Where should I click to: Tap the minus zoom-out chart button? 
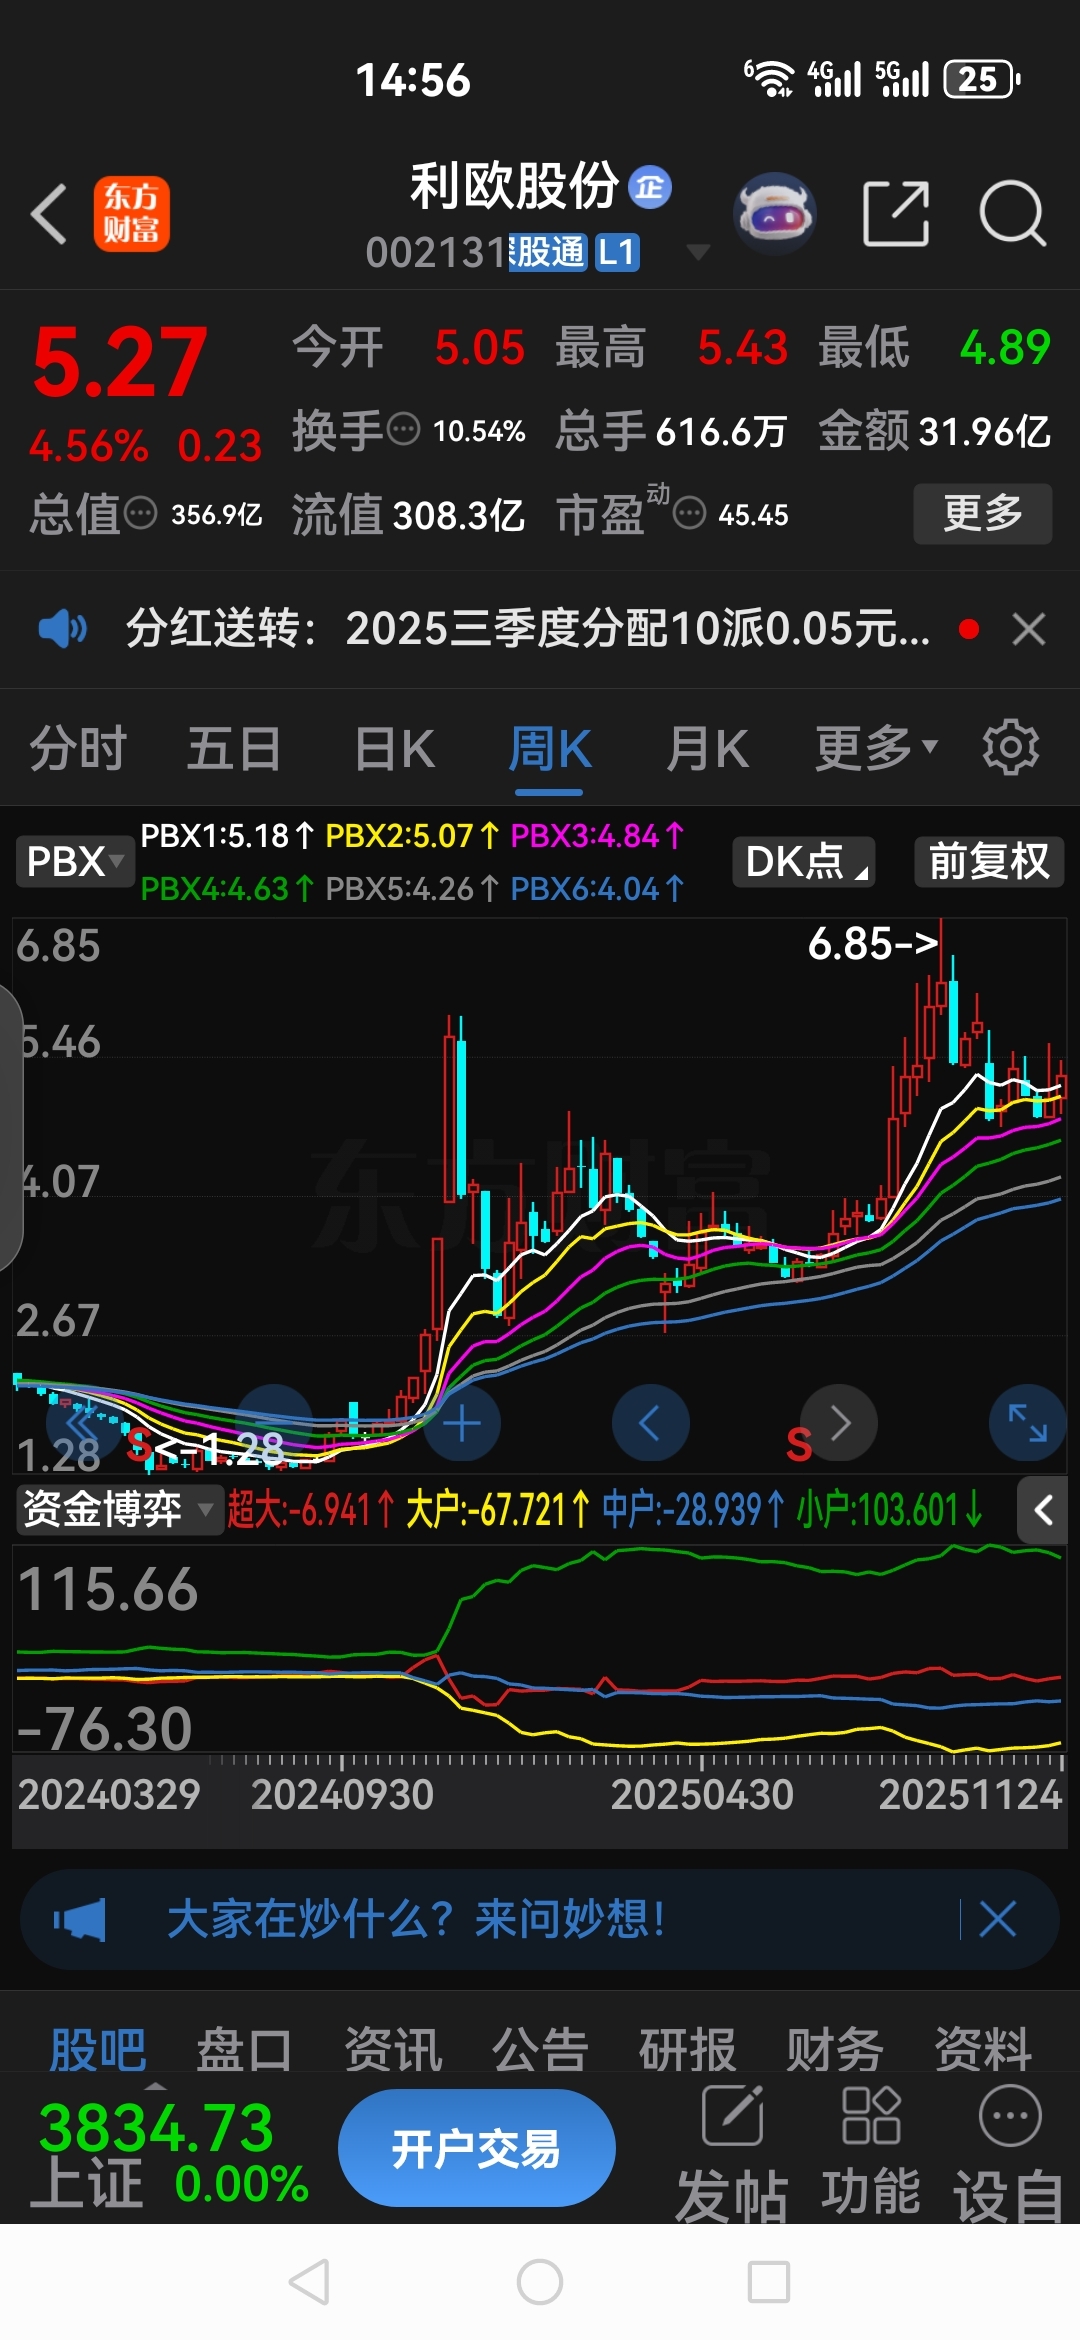point(274,1423)
